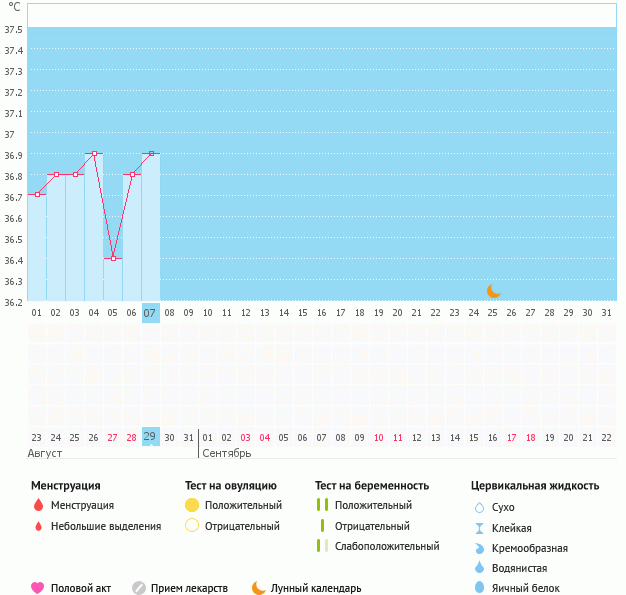Click the negative ovulation test empty circle

point(193,526)
